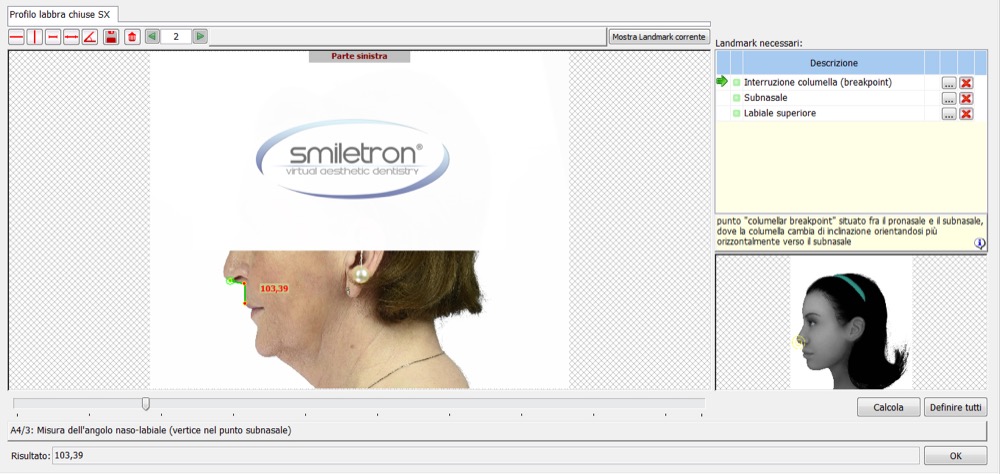Select the Labiale superiore landmark row
Viewport: 1000px width, 474px height.
(851, 113)
